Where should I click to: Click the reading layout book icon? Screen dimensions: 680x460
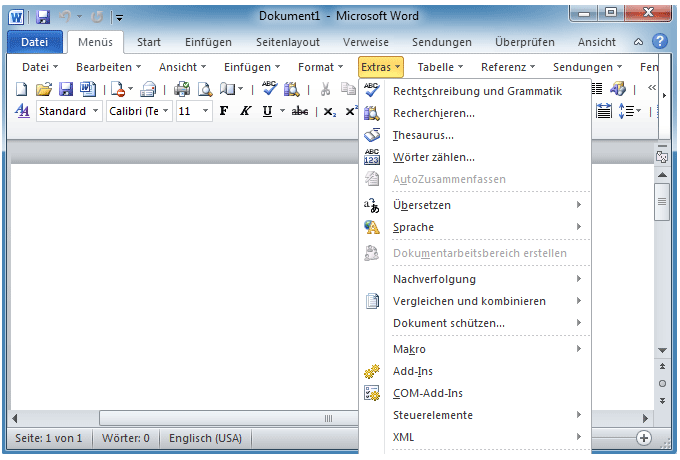(x=228, y=89)
